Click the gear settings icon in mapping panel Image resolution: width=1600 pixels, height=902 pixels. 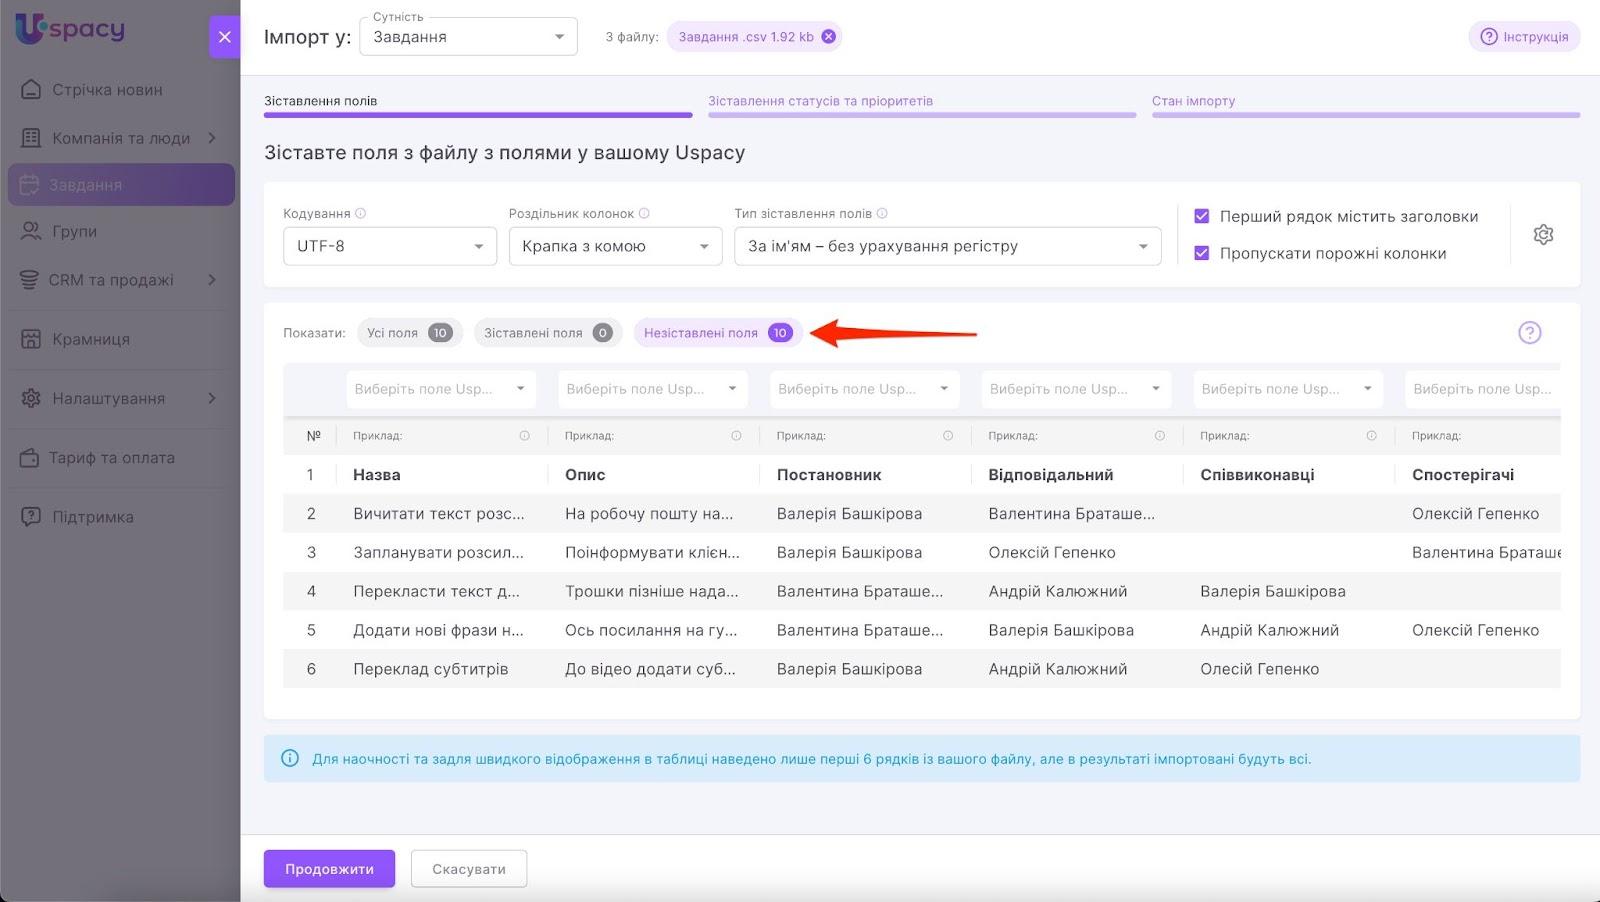1543,235
